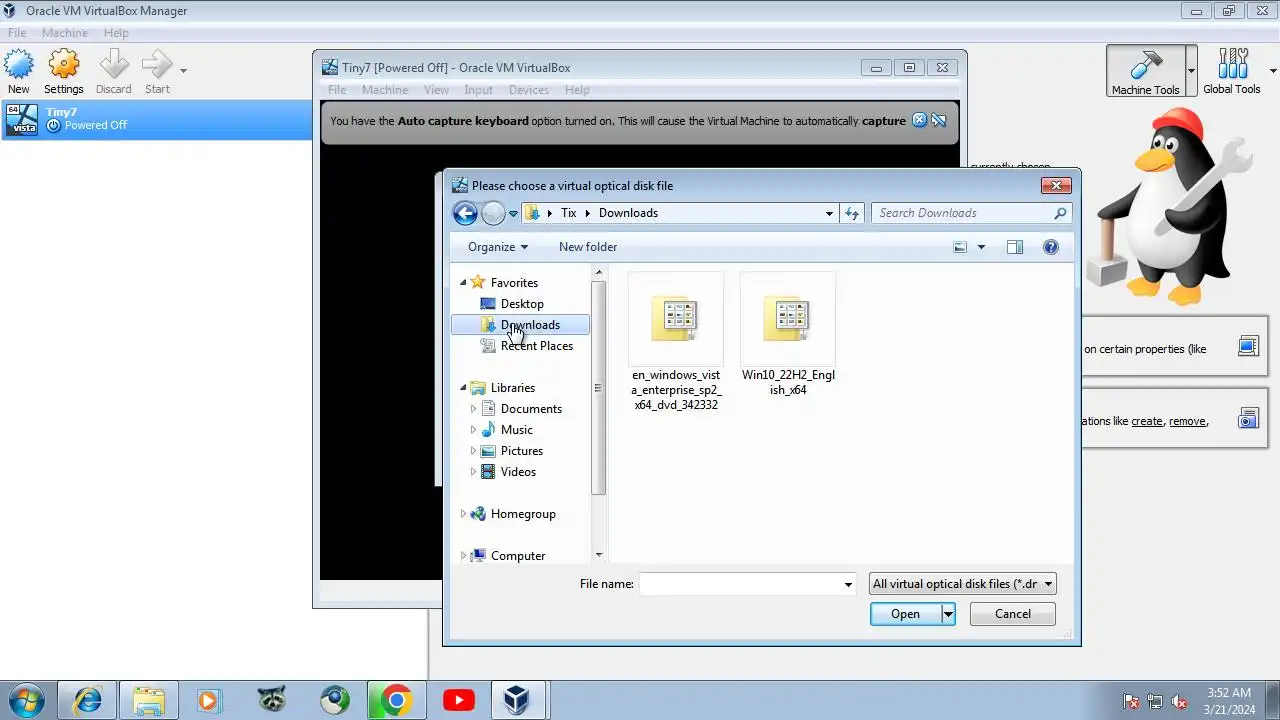Select Global Tools button

tap(1232, 72)
